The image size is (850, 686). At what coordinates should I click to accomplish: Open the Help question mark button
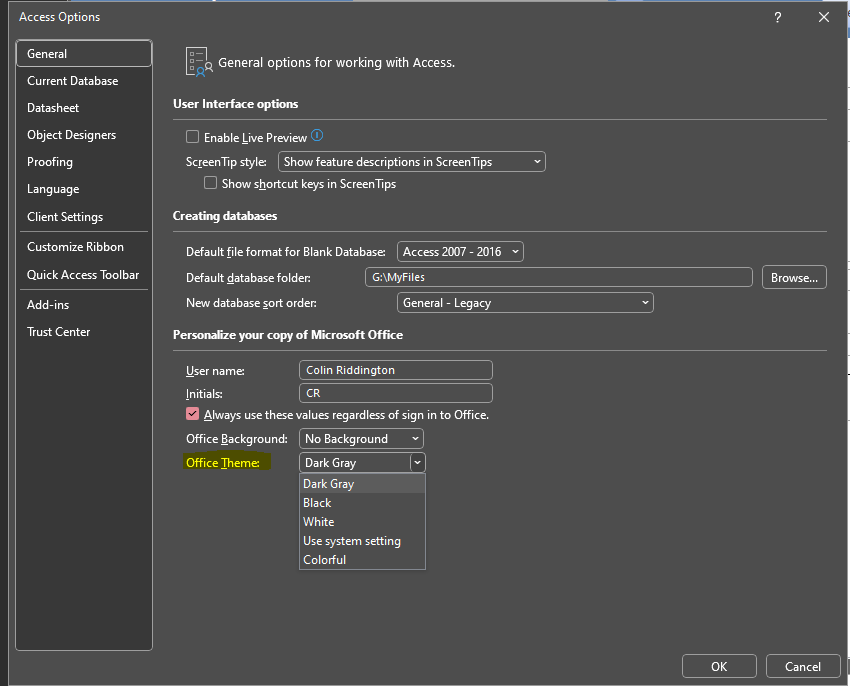click(777, 17)
